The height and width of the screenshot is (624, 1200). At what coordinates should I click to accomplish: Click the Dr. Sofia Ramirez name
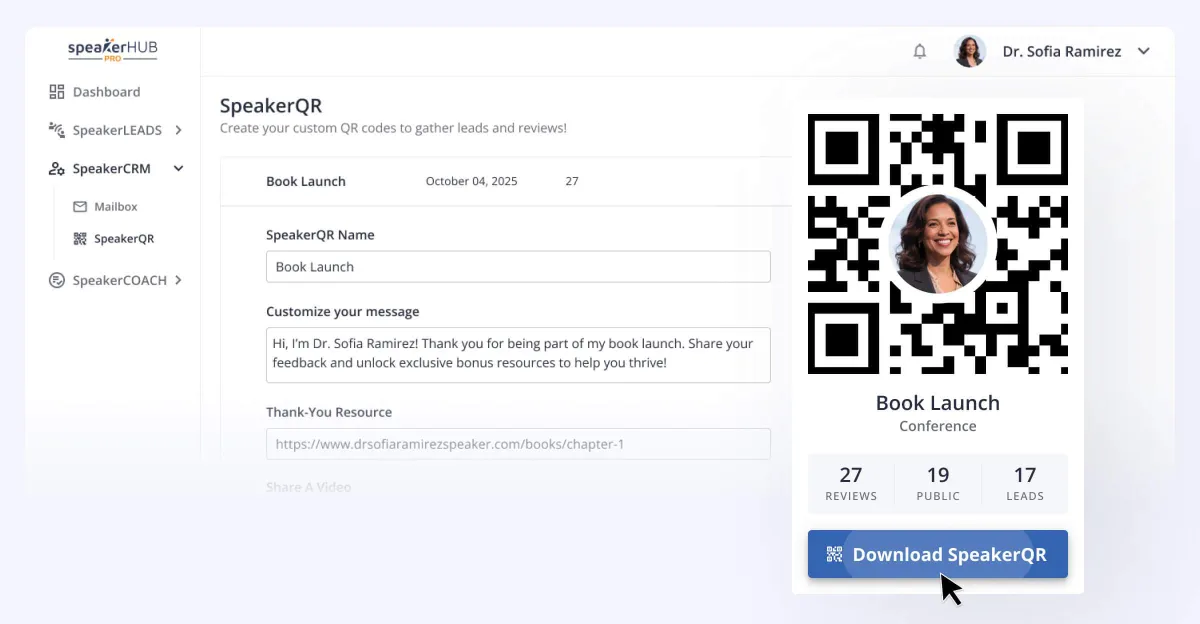coord(1062,51)
